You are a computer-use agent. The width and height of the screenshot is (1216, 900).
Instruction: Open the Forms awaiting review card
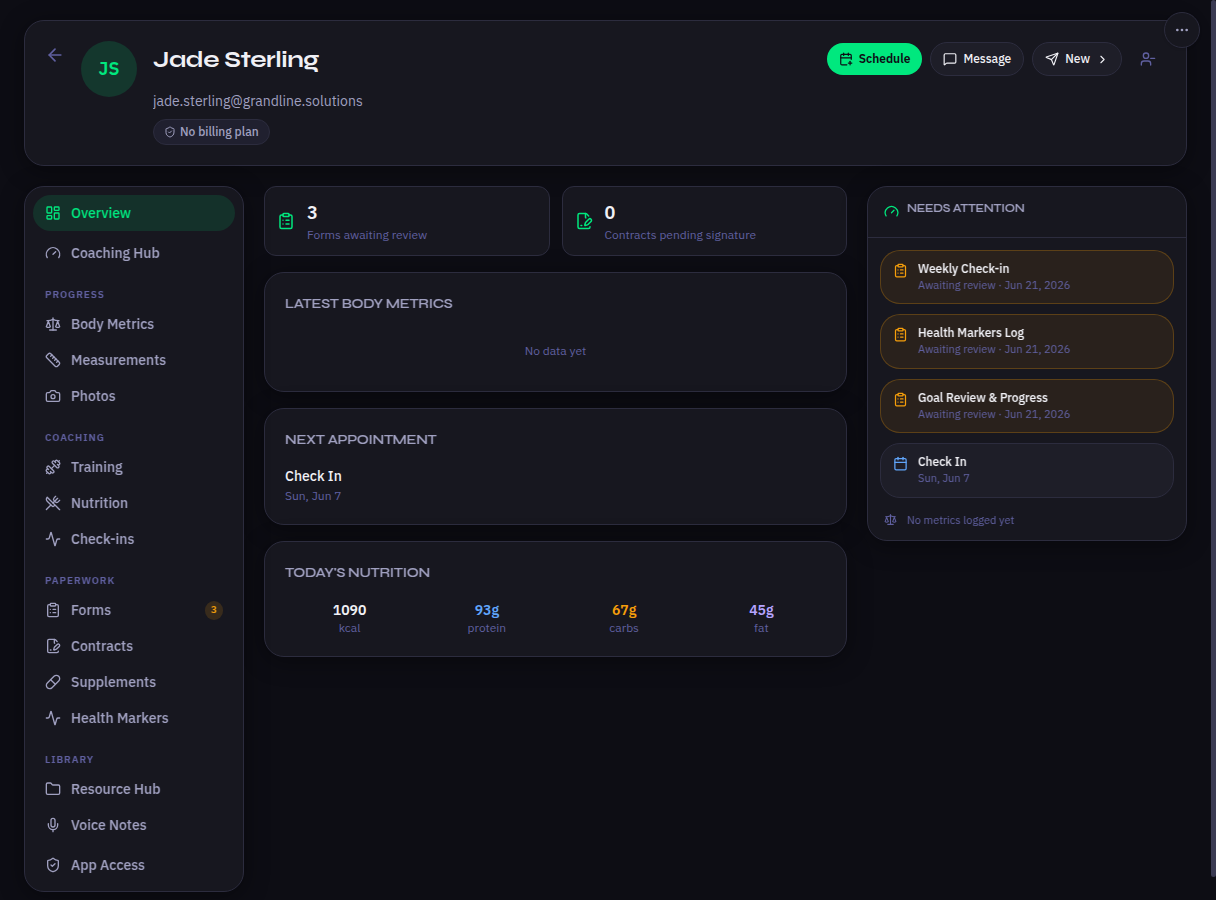coord(407,221)
